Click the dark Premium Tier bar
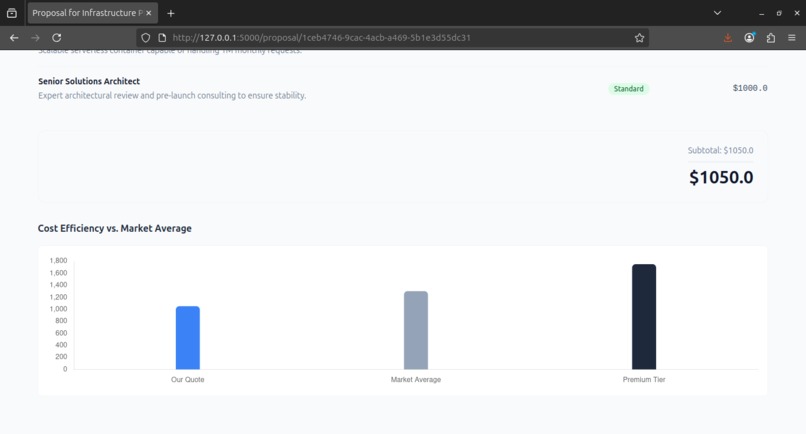Screen dimensions: 806x434 click(x=644, y=317)
